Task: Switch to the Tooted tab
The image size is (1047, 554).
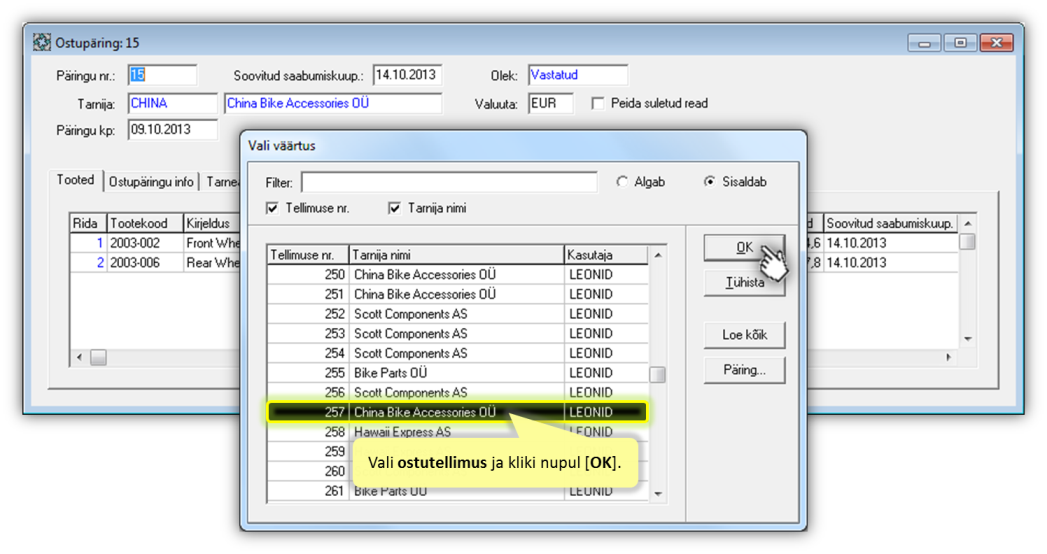Action: coord(75,180)
